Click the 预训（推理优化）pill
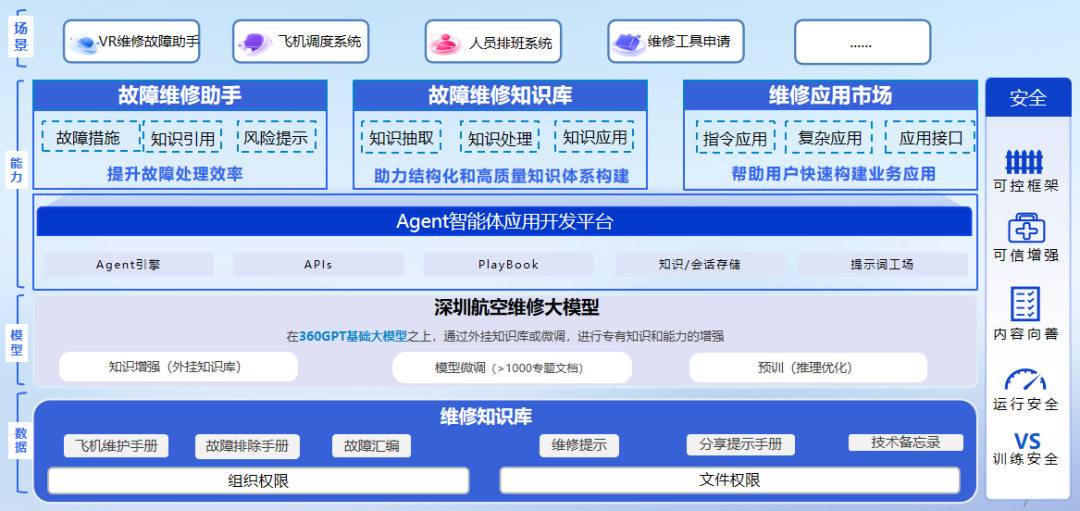This screenshot has height=511, width=1080. (x=809, y=367)
